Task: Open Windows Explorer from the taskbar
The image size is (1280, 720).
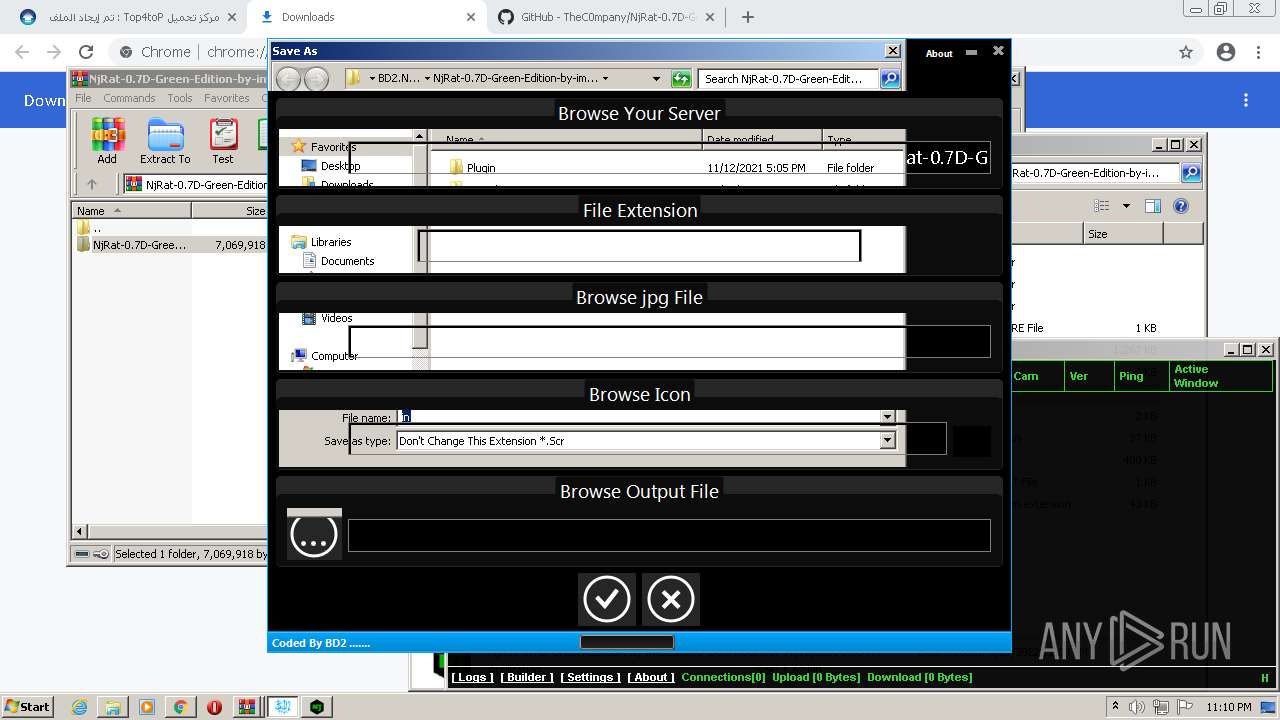Action: [113, 707]
